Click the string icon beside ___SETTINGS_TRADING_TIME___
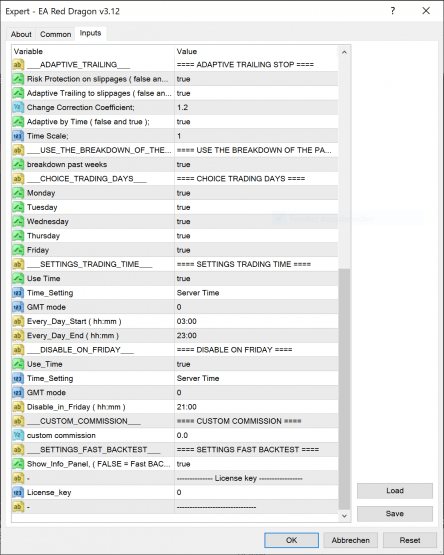 point(18,264)
